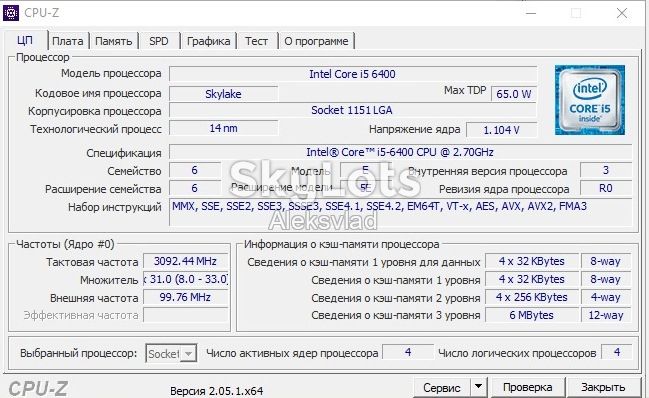This screenshot has height=398, width=649.
Task: Click the 1.104 V core voltage value
Action: 501,130
